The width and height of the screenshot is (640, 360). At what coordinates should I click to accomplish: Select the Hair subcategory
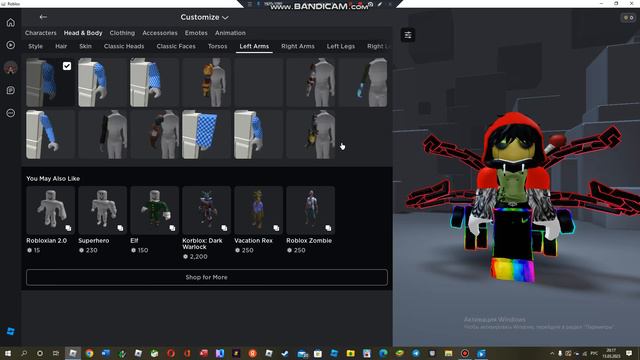click(61, 46)
